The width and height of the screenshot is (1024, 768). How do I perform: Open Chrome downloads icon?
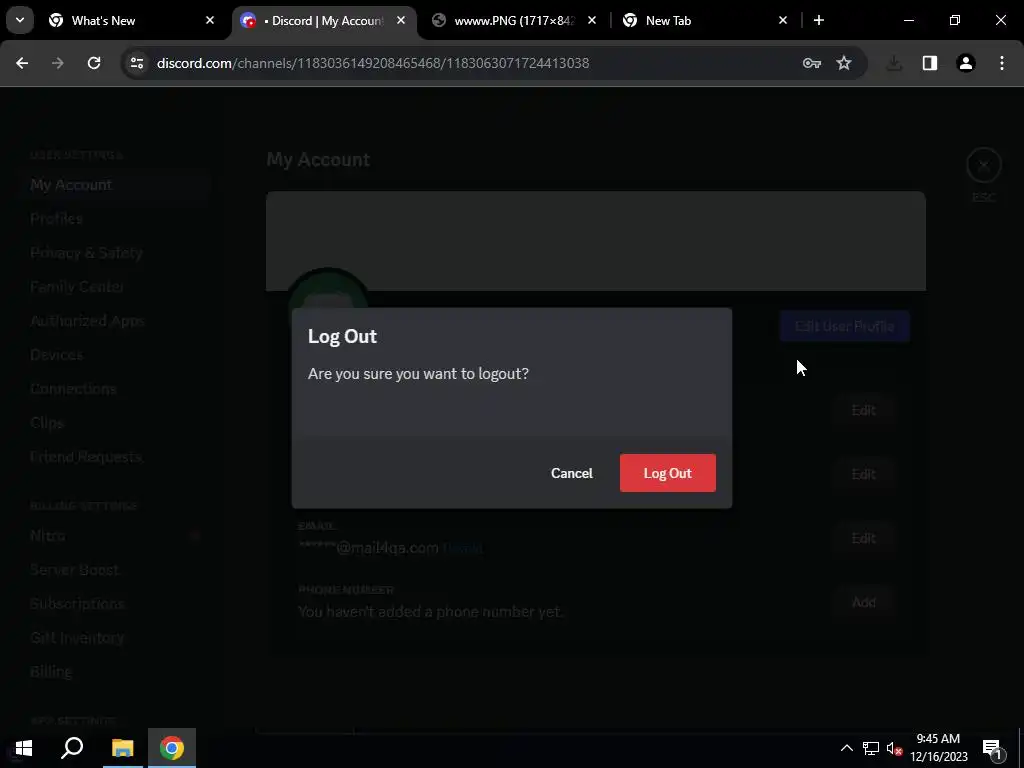[x=894, y=63]
